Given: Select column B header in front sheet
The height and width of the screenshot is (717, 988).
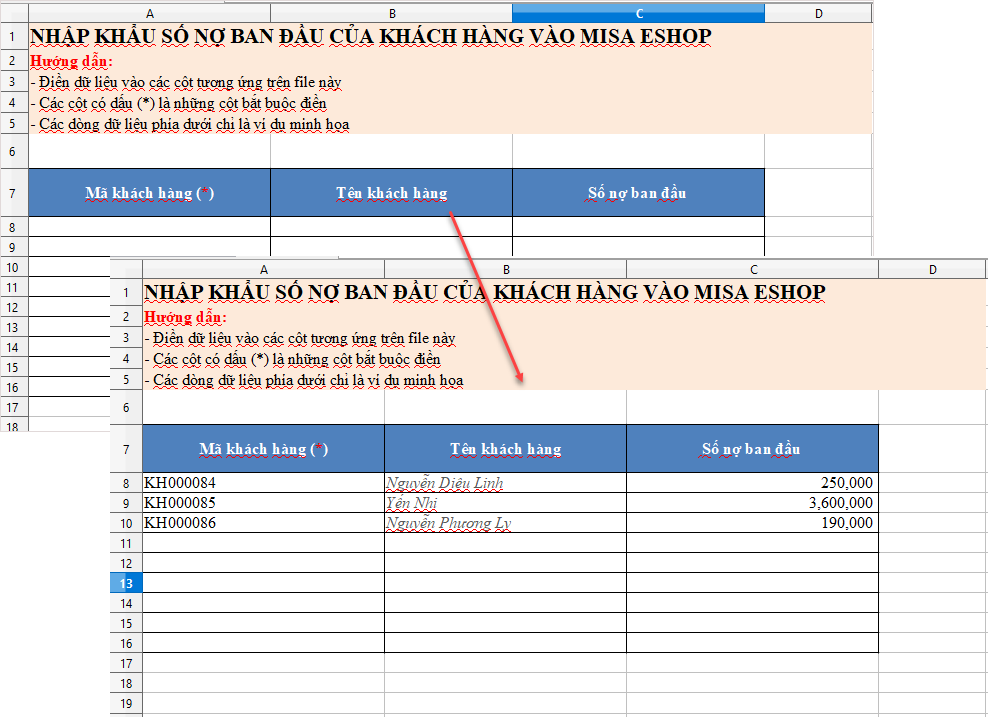Looking at the screenshot, I should click(x=505, y=269).
